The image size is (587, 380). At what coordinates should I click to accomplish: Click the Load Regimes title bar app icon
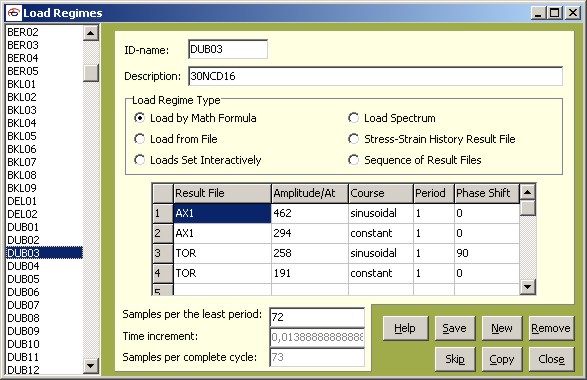(14, 13)
